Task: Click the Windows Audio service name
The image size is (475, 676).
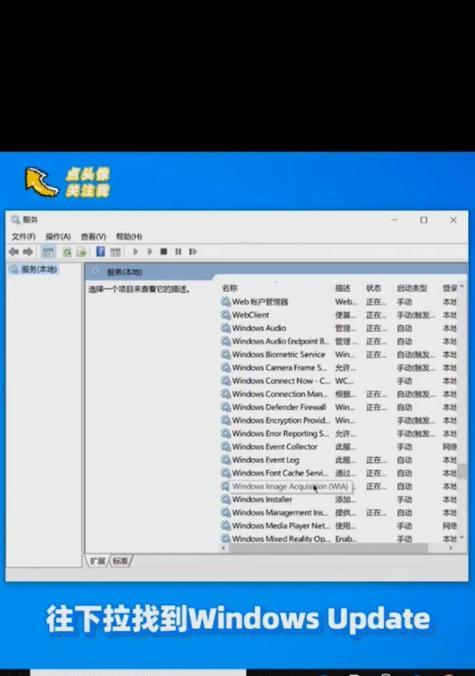Action: [259, 328]
